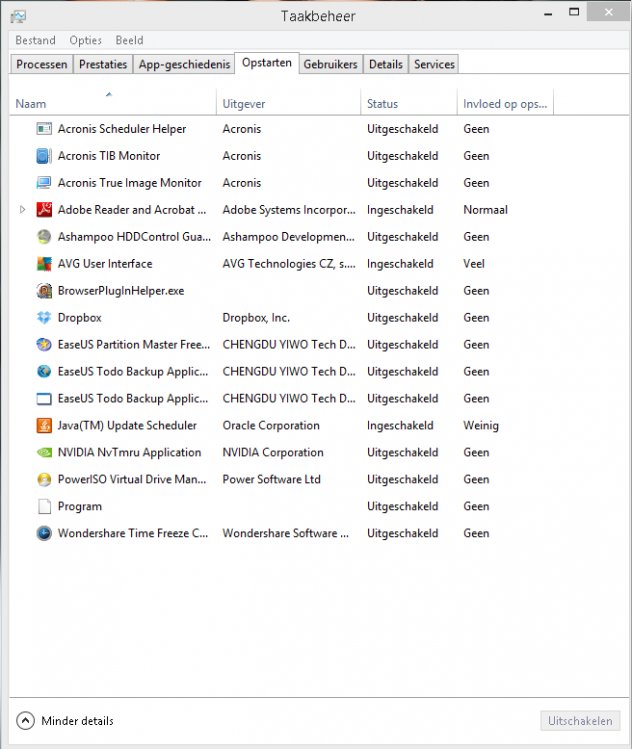This screenshot has width=632, height=750.
Task: Switch to the Prestaties tab
Action: coord(103,64)
